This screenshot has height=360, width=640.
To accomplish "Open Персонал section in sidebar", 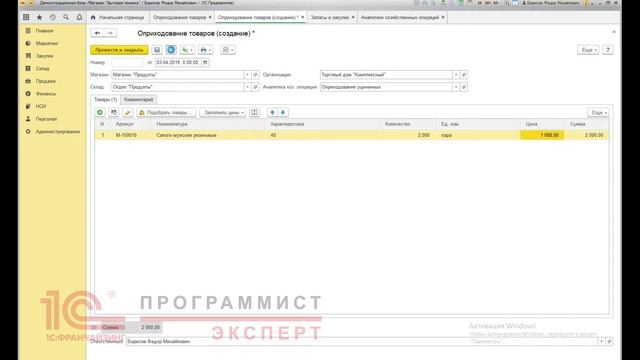I will [x=46, y=119].
